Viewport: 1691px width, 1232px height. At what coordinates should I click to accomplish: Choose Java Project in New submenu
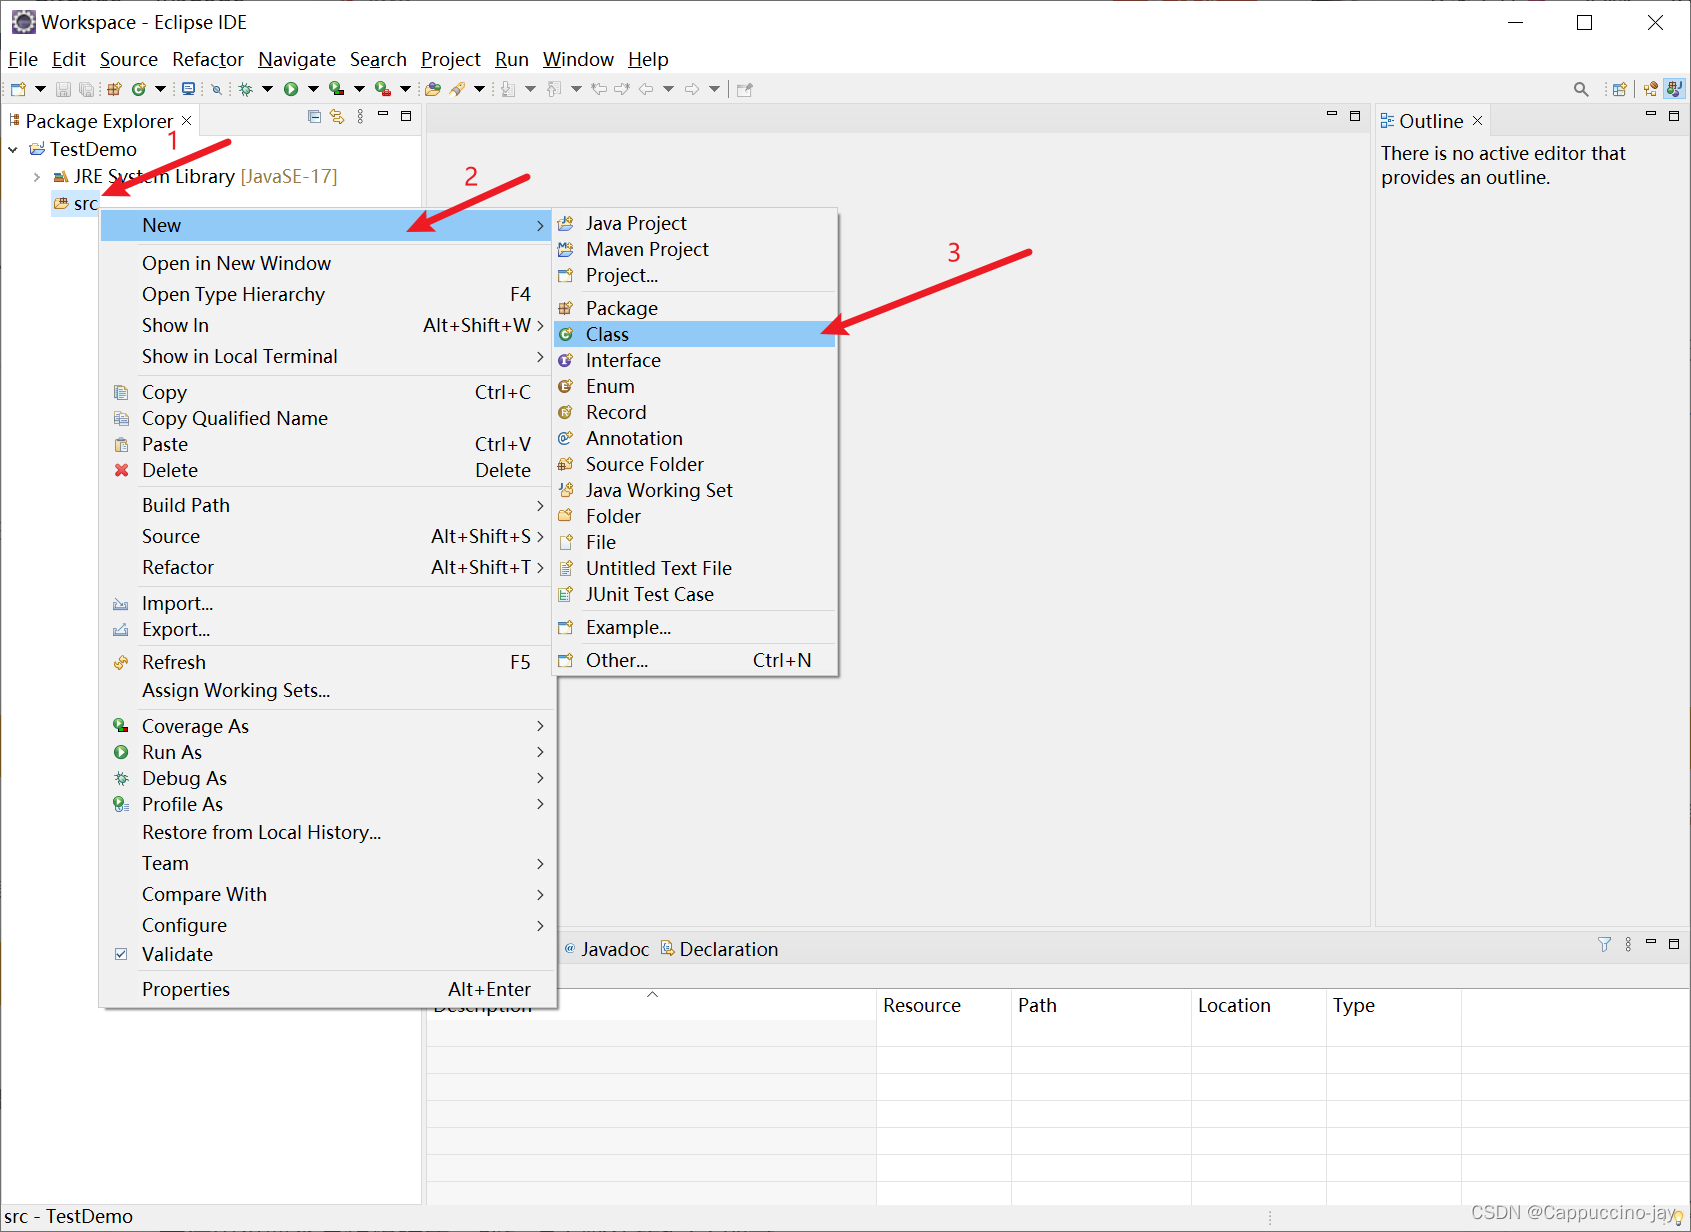(694, 223)
